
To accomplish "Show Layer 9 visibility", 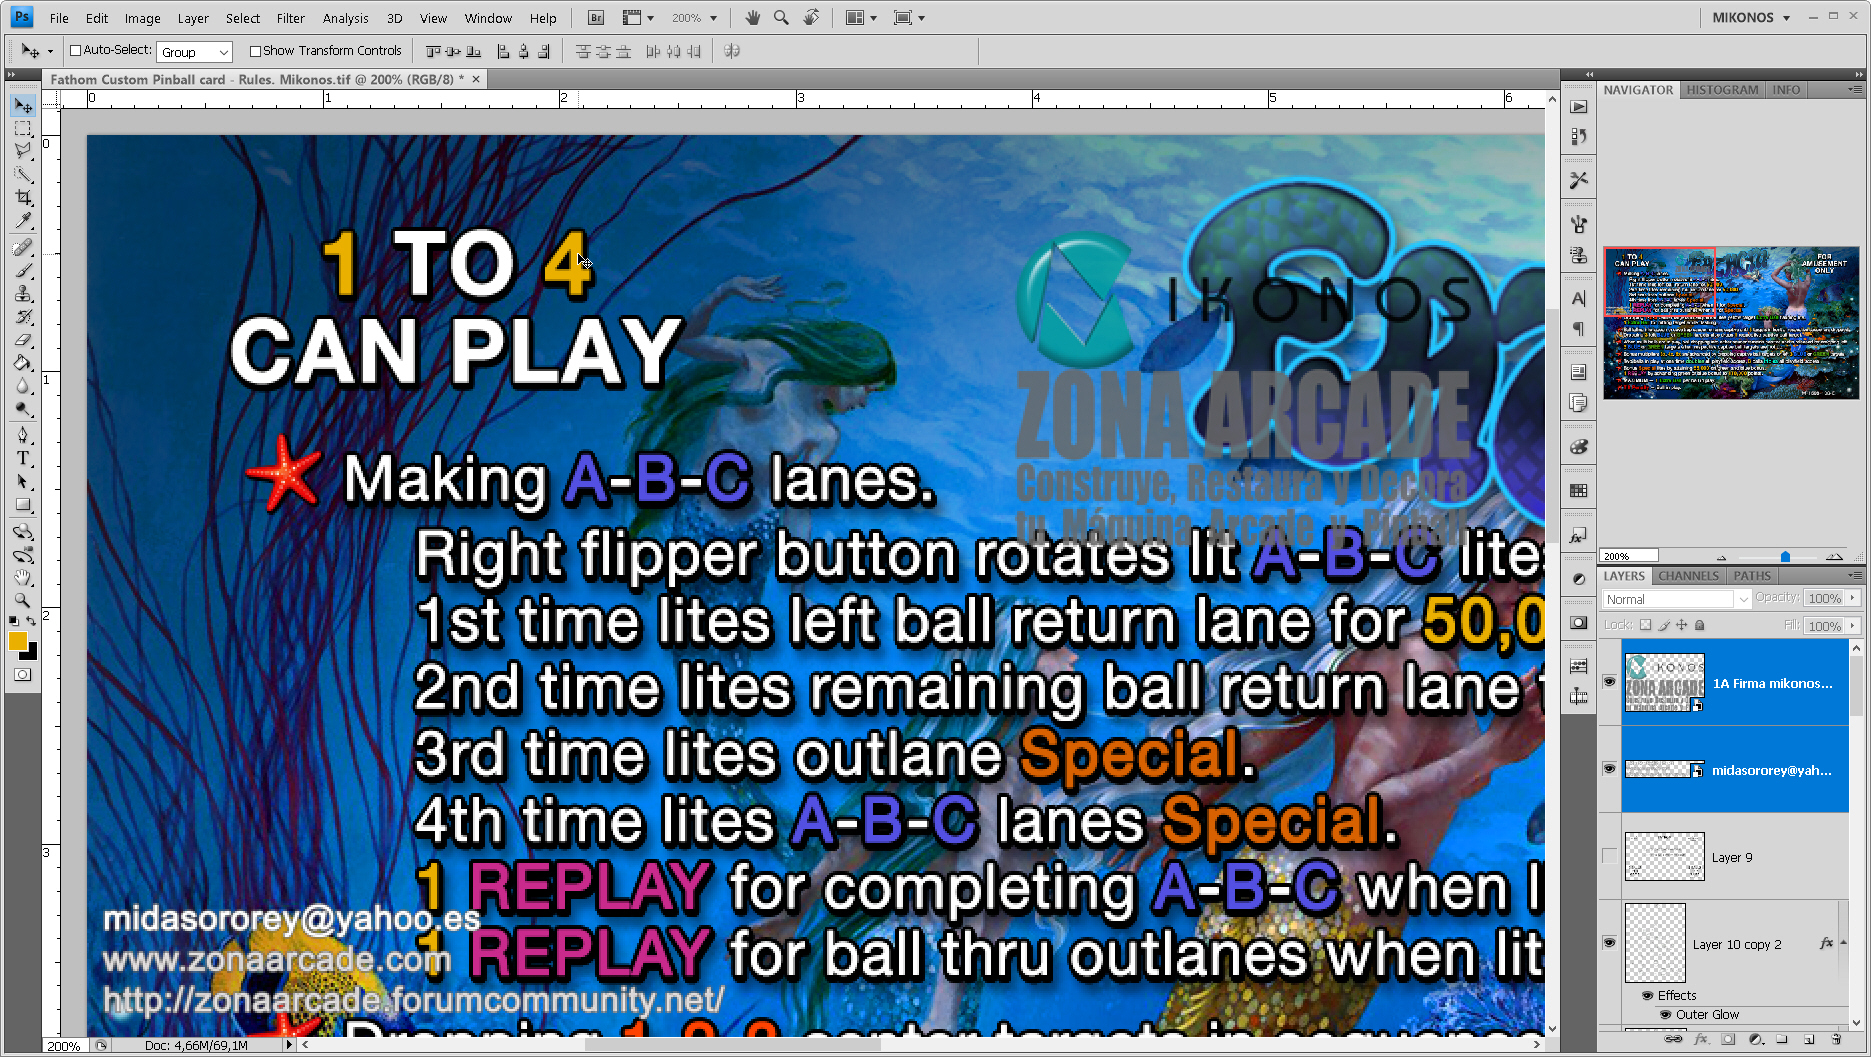I will (x=1609, y=856).
